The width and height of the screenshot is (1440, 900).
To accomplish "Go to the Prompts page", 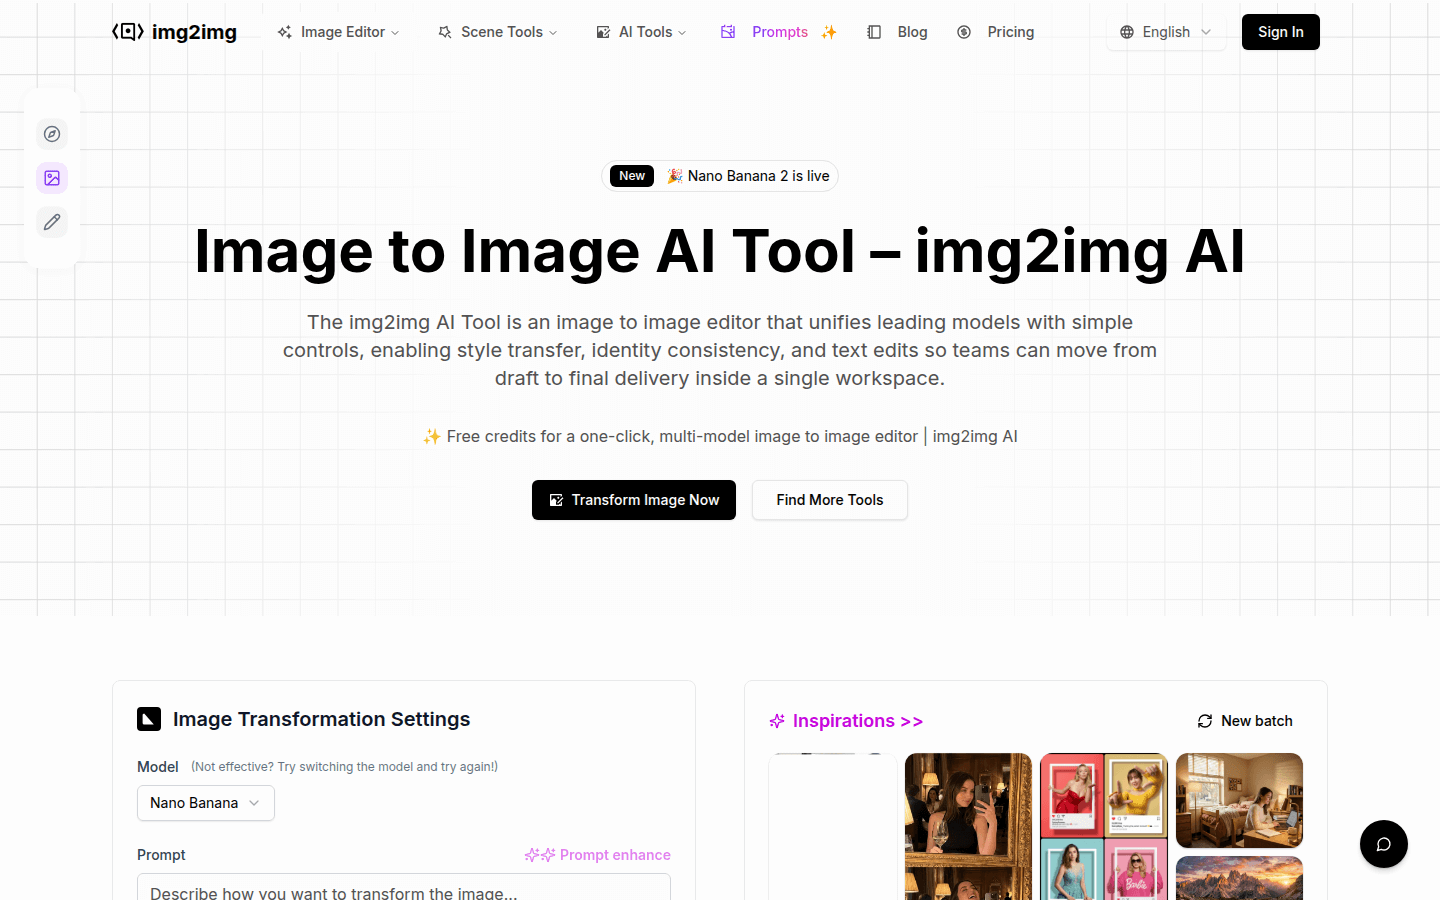I will 779,32.
